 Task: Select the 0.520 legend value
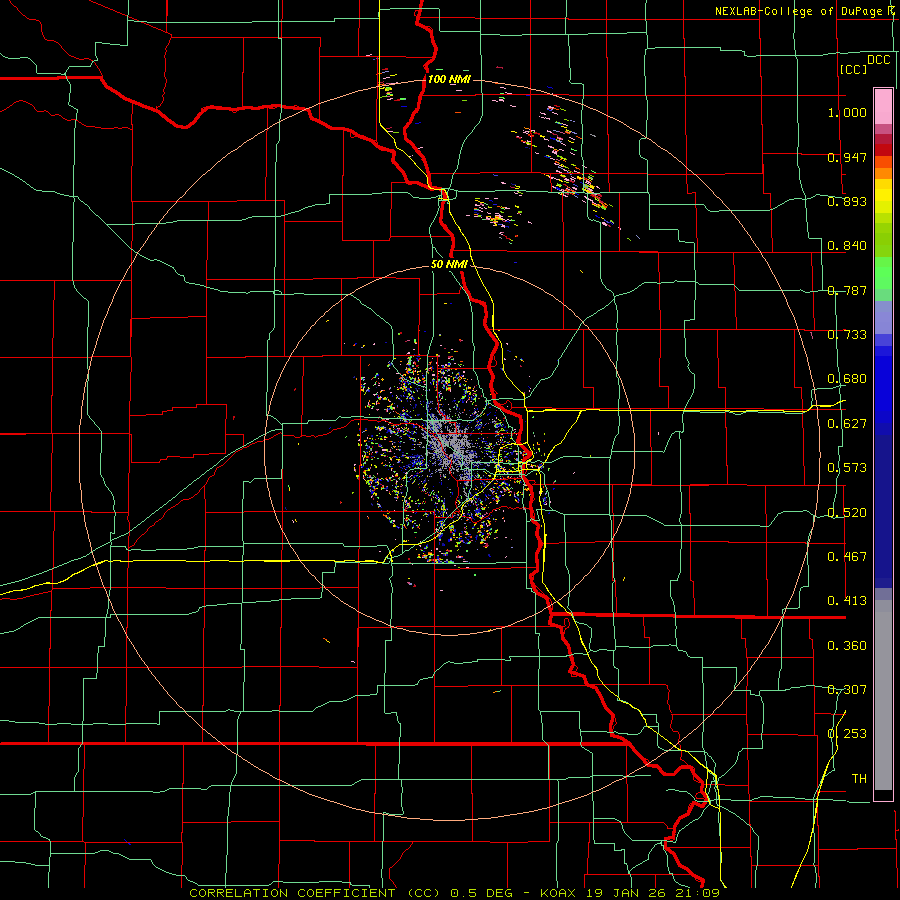(847, 513)
